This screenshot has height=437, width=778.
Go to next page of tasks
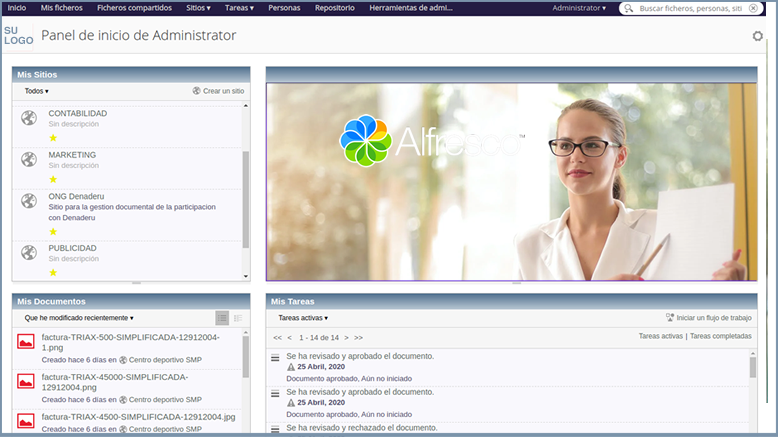(x=346, y=337)
